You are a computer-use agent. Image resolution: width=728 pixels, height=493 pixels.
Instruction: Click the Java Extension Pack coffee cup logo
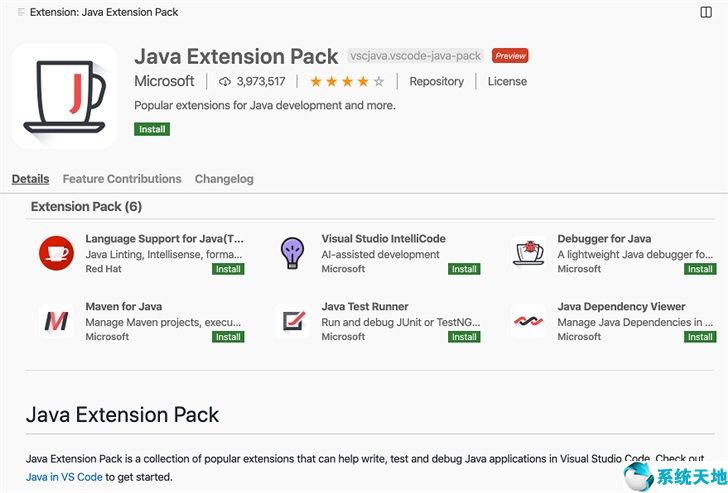pos(65,96)
